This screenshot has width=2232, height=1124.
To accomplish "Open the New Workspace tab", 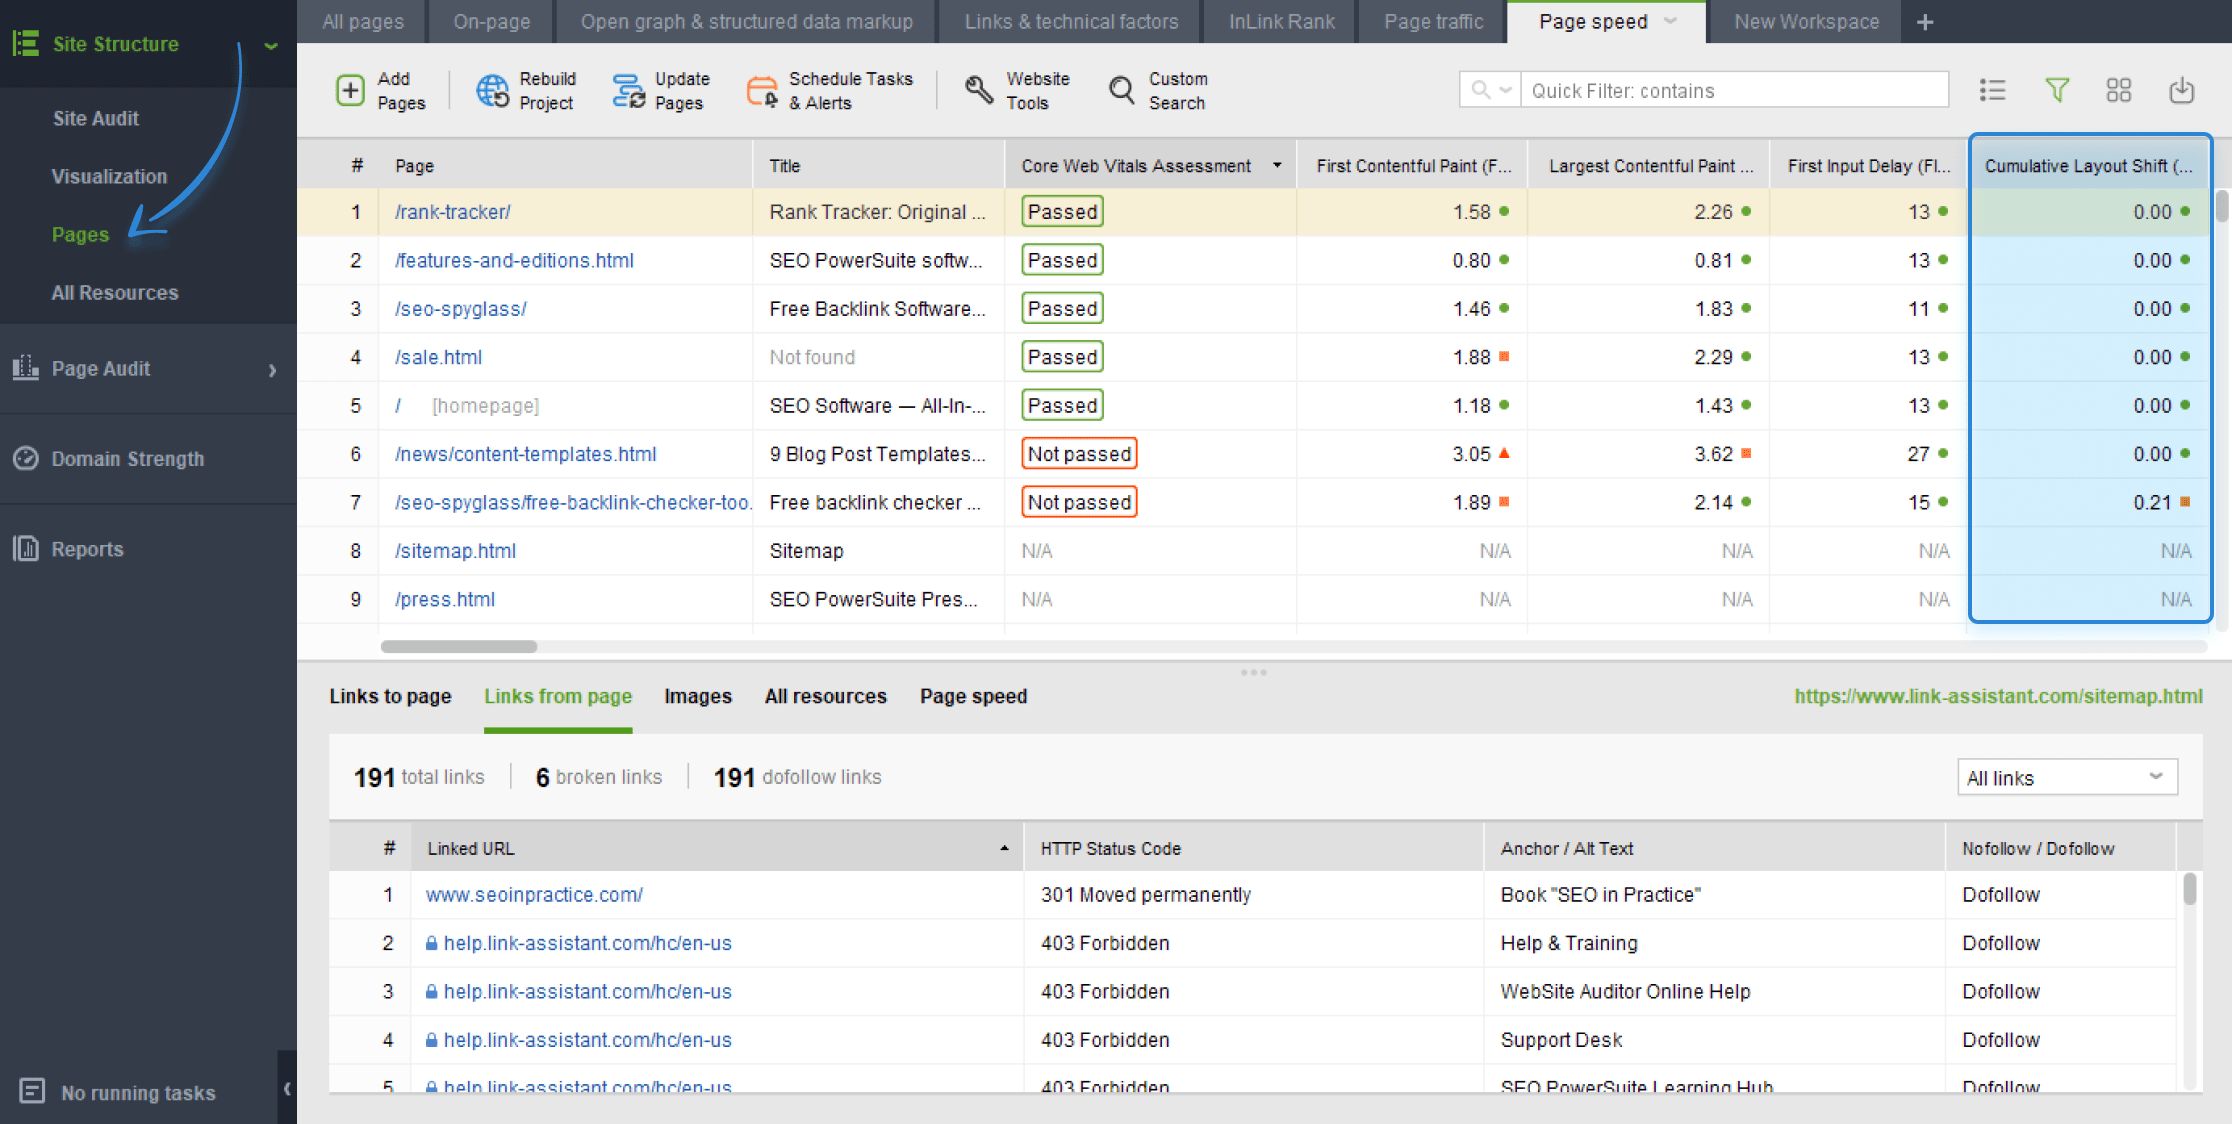I will coord(1806,22).
